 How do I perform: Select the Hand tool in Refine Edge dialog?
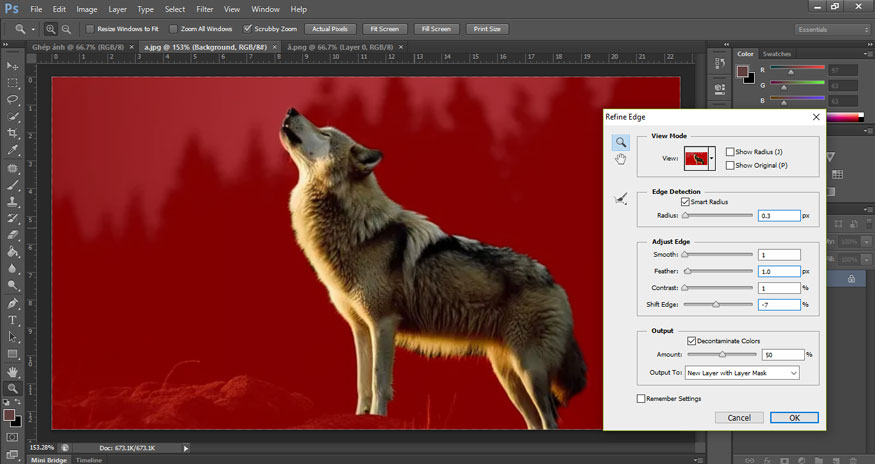click(620, 160)
